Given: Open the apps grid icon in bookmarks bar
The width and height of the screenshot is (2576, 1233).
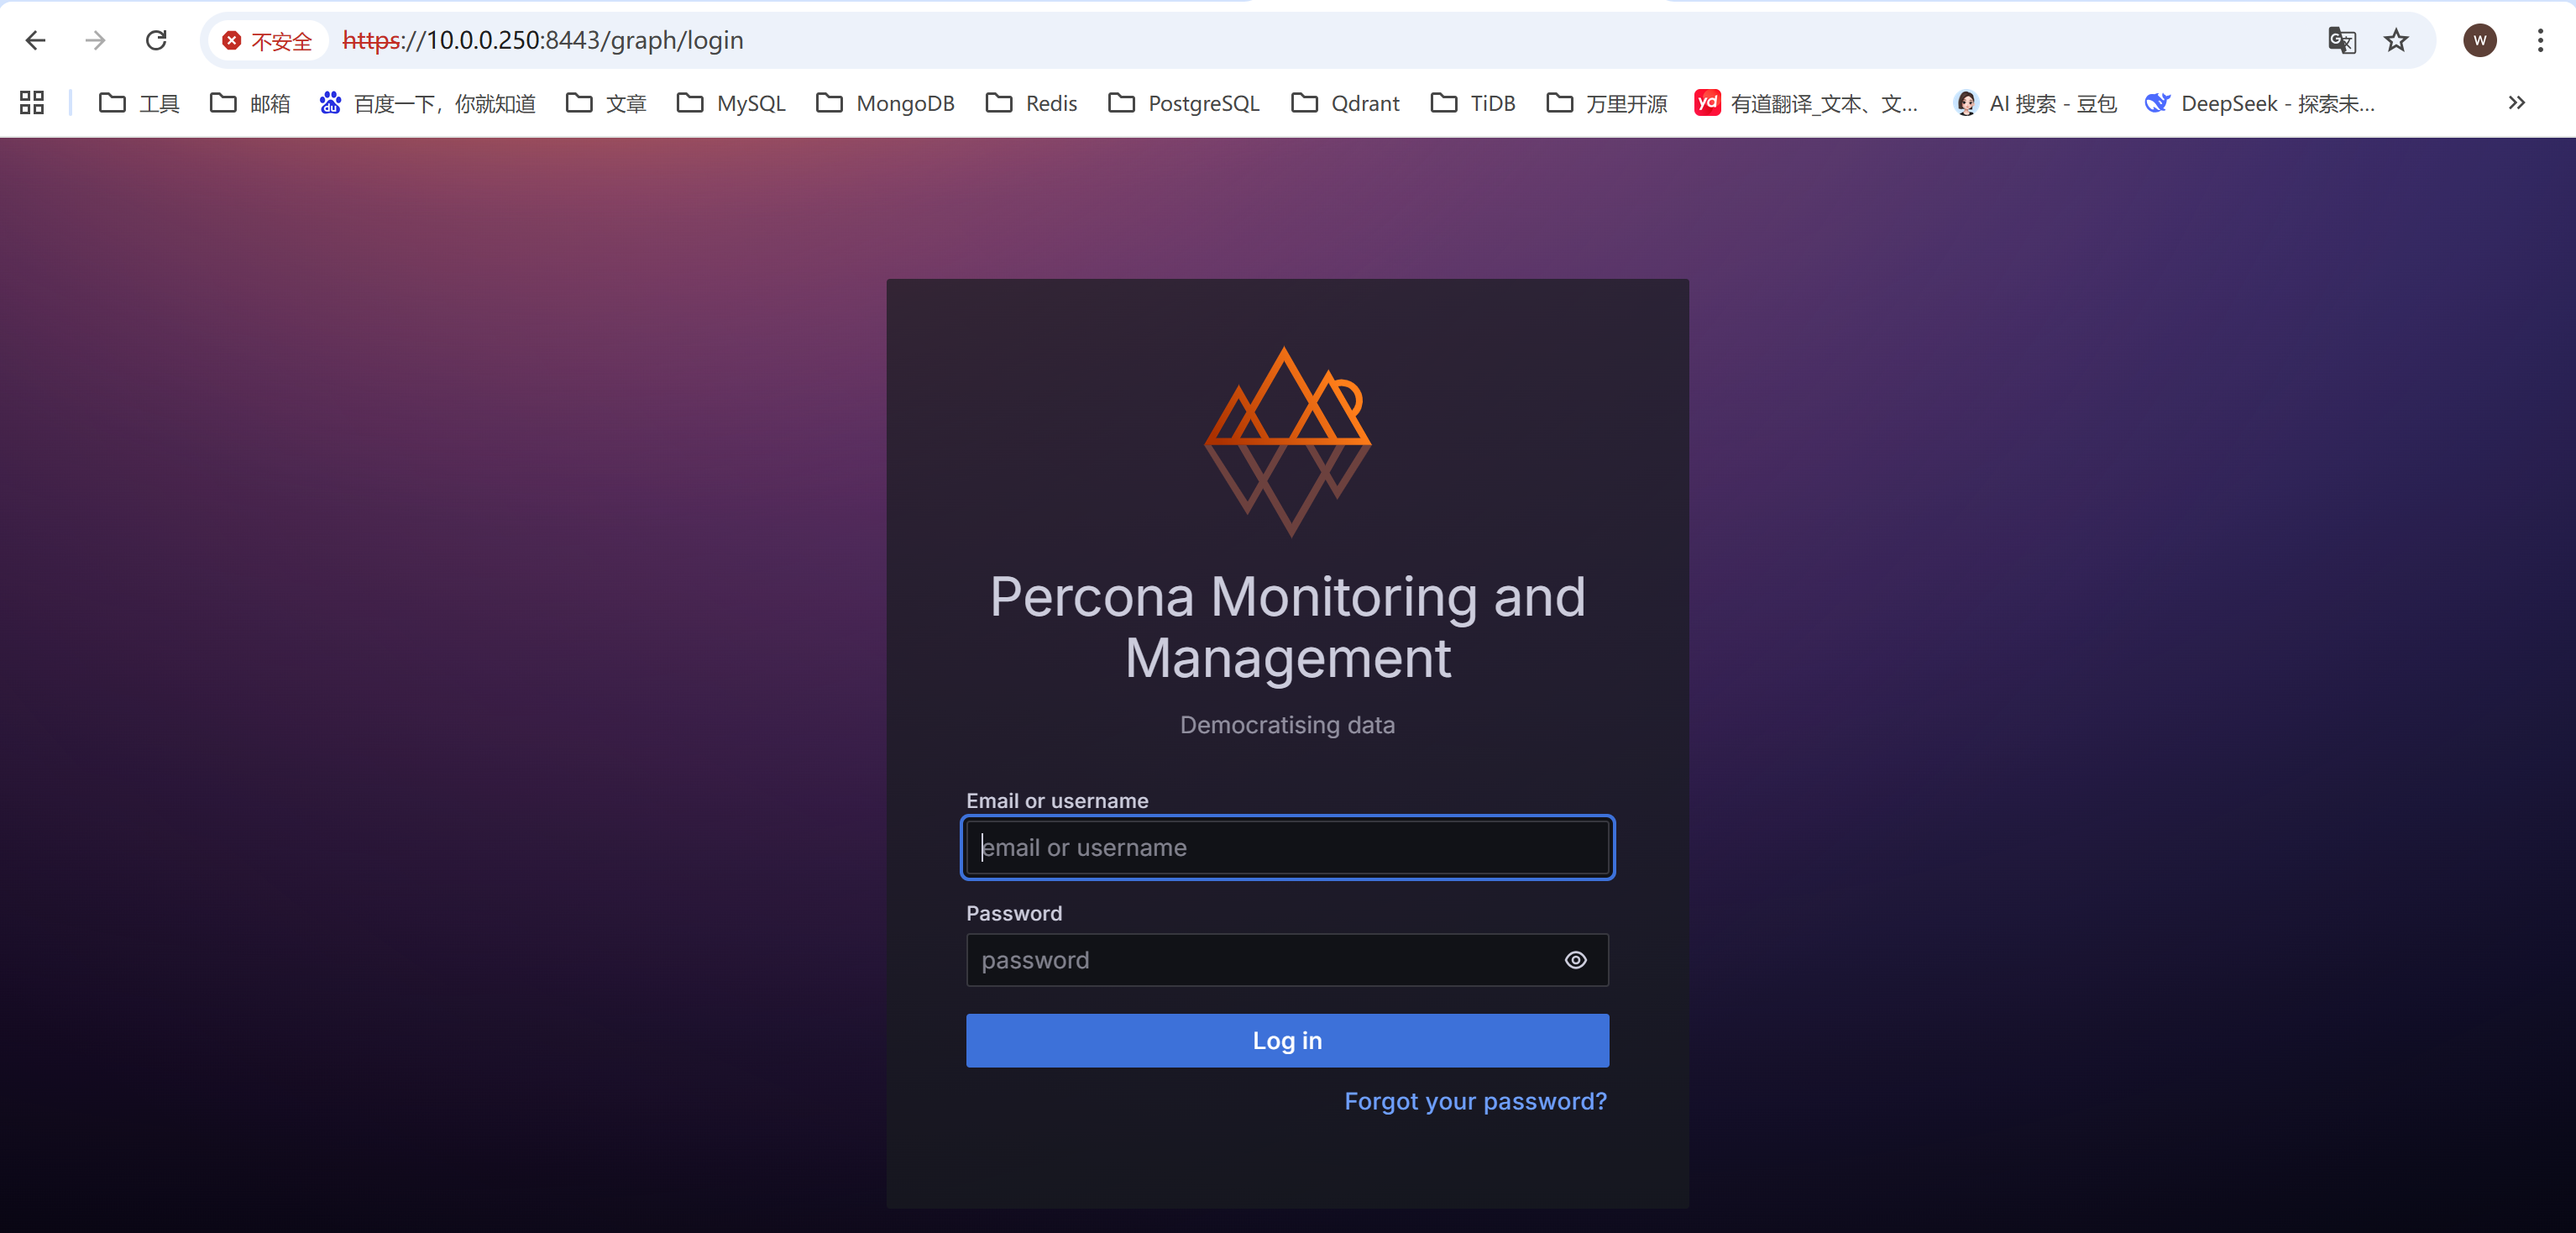Looking at the screenshot, I should pos(32,103).
